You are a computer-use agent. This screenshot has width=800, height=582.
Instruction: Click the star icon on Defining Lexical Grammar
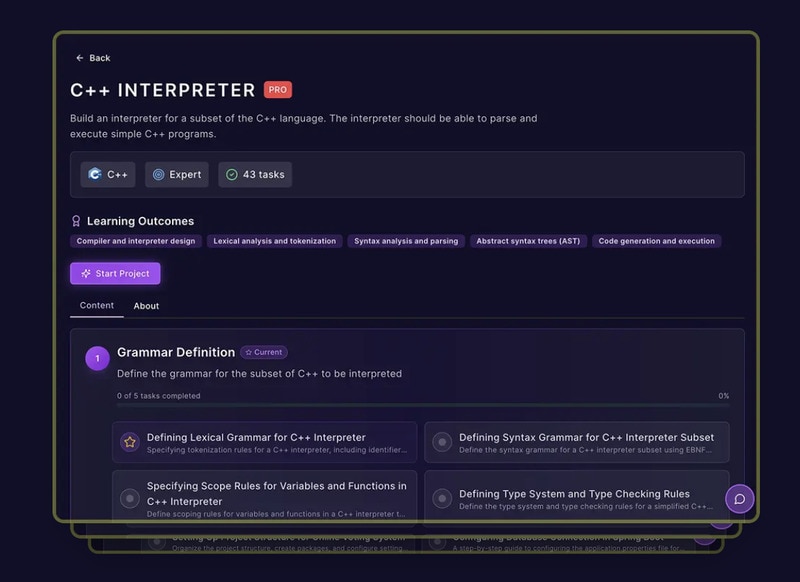pos(129,442)
